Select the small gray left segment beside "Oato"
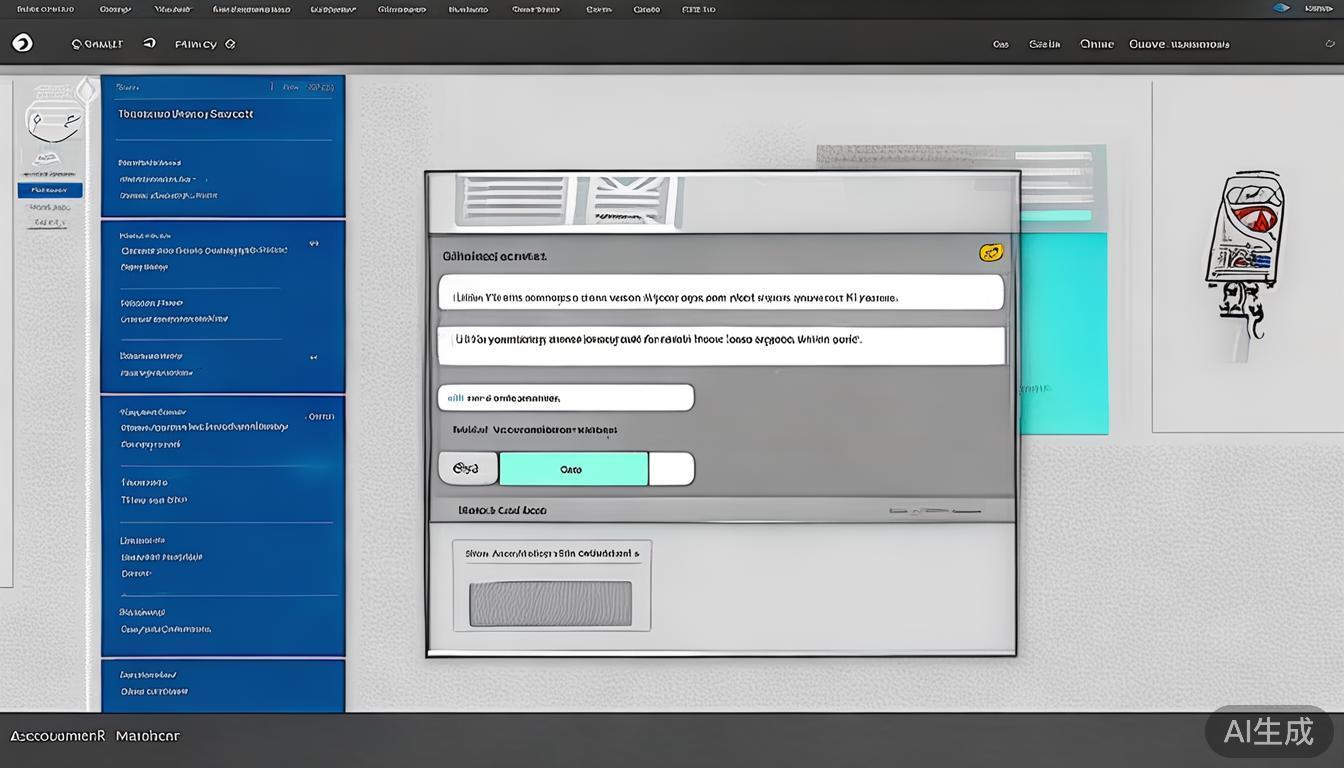Image resolution: width=1344 pixels, height=768 pixels. (x=467, y=468)
